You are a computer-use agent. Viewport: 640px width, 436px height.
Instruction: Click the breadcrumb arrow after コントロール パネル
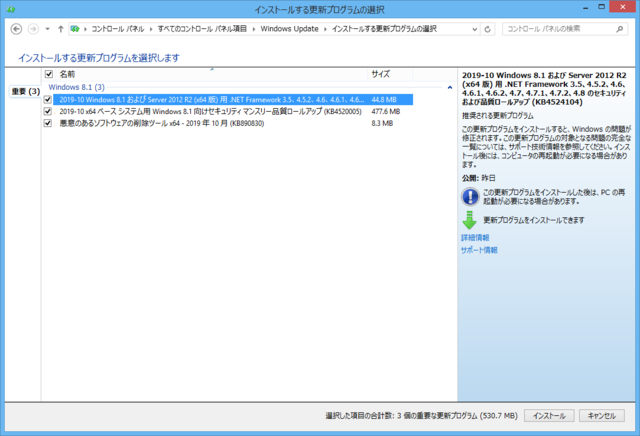pos(151,29)
